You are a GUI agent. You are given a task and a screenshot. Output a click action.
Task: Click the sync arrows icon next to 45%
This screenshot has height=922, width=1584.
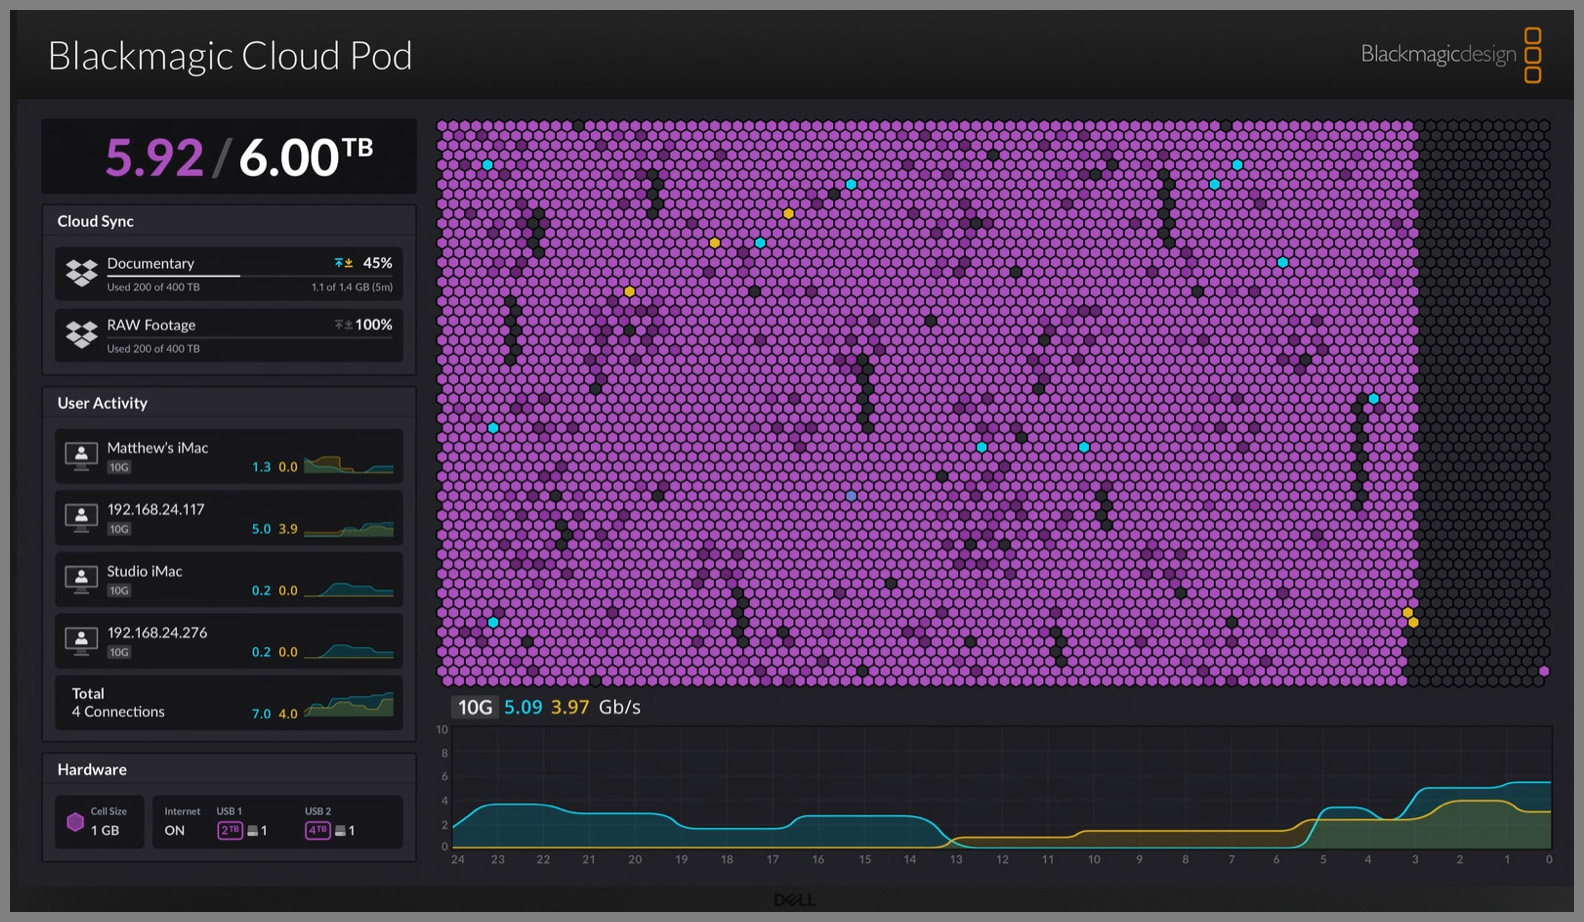click(x=343, y=263)
